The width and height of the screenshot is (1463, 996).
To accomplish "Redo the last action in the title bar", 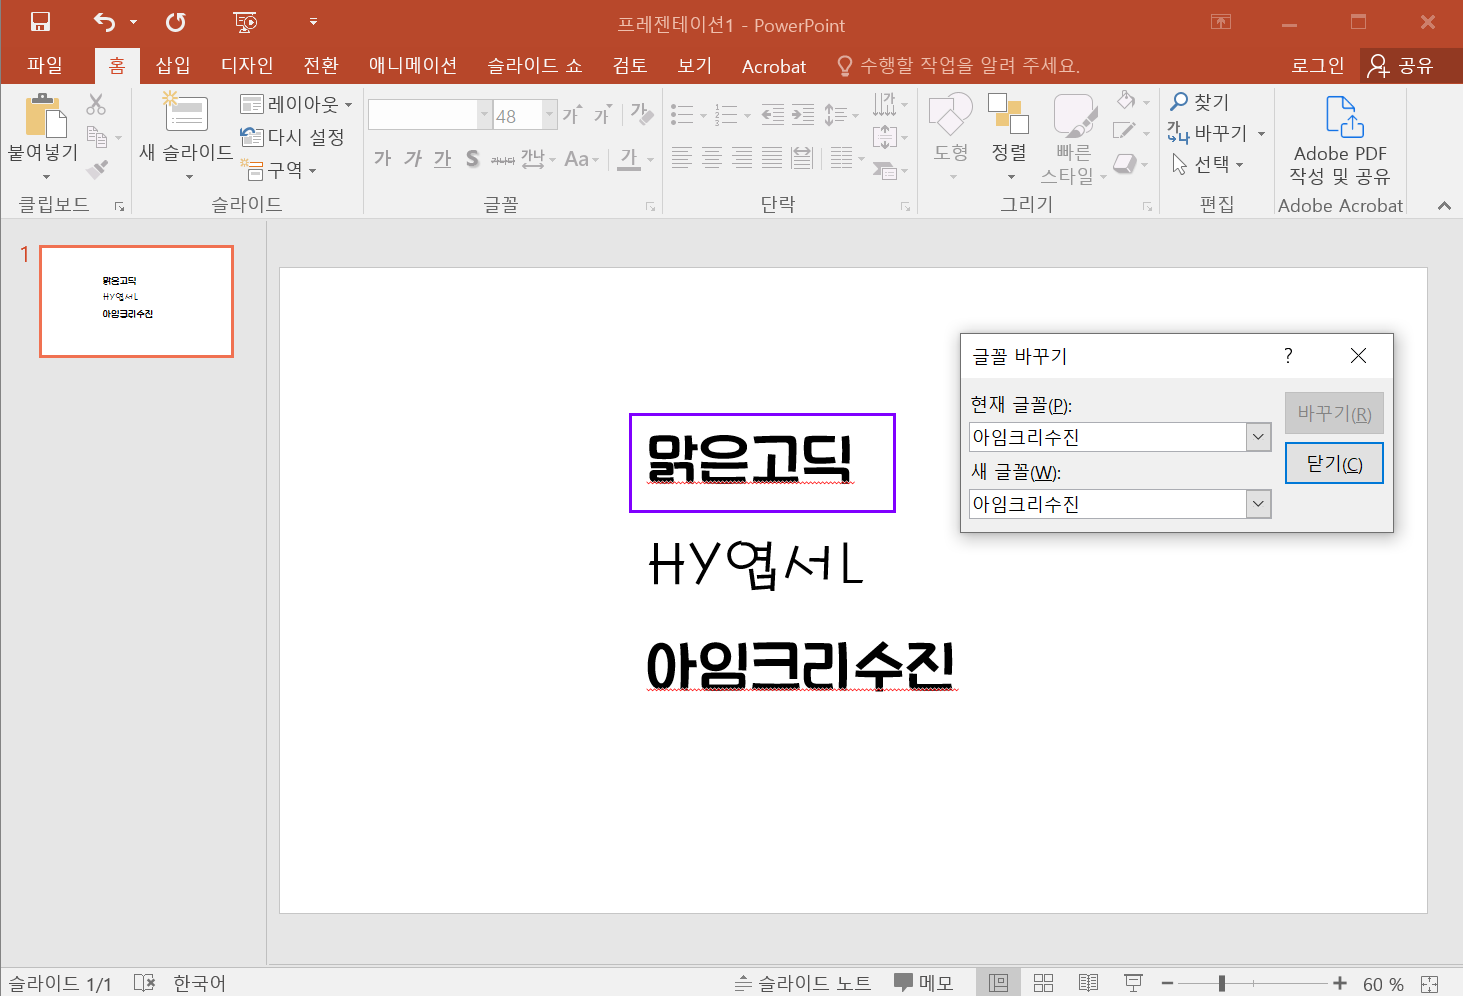I will [x=176, y=22].
